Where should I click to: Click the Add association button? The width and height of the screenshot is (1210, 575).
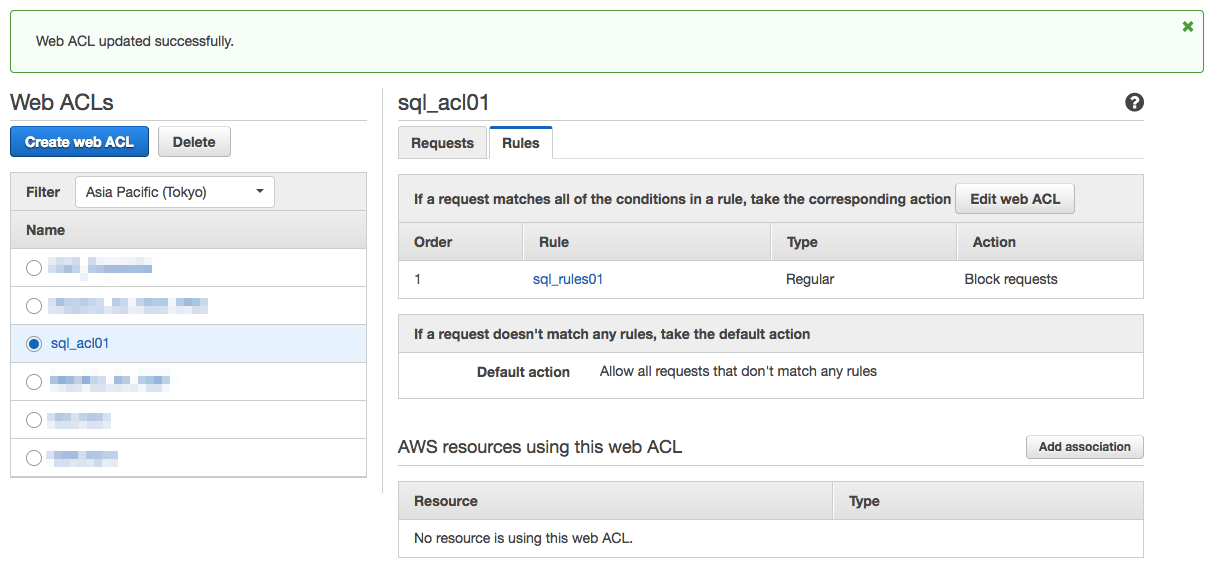click(1084, 447)
